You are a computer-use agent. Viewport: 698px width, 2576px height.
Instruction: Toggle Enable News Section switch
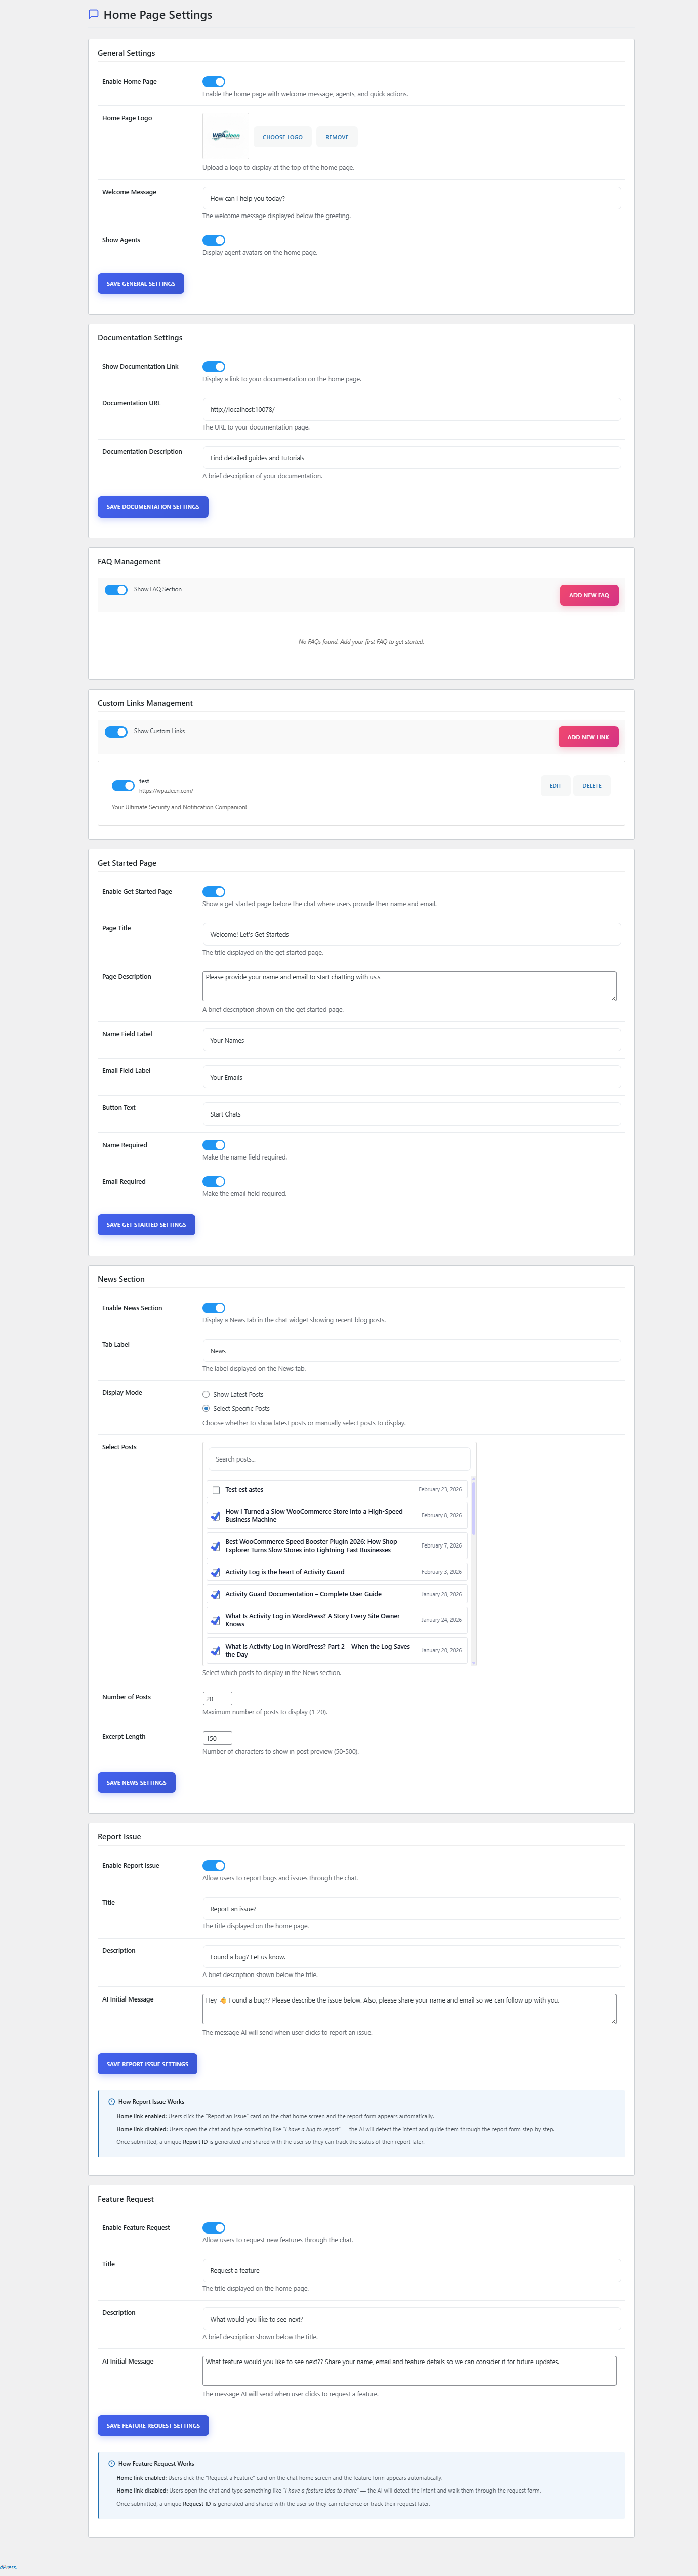tap(214, 1308)
